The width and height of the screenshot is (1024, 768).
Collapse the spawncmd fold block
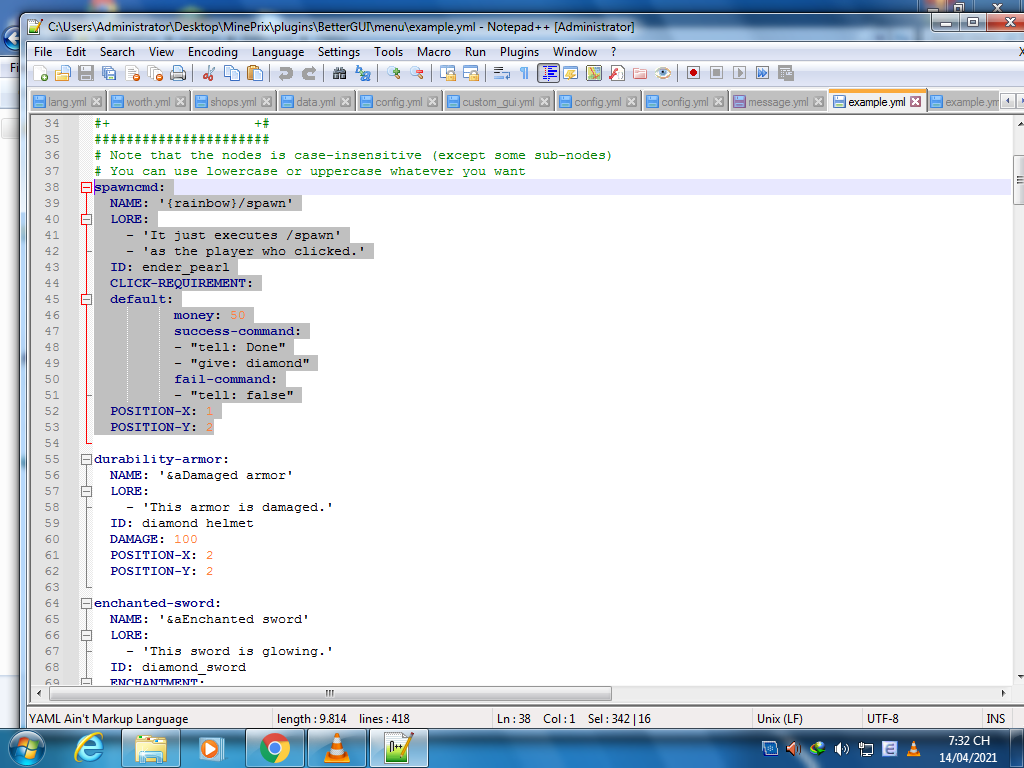pos(86,187)
